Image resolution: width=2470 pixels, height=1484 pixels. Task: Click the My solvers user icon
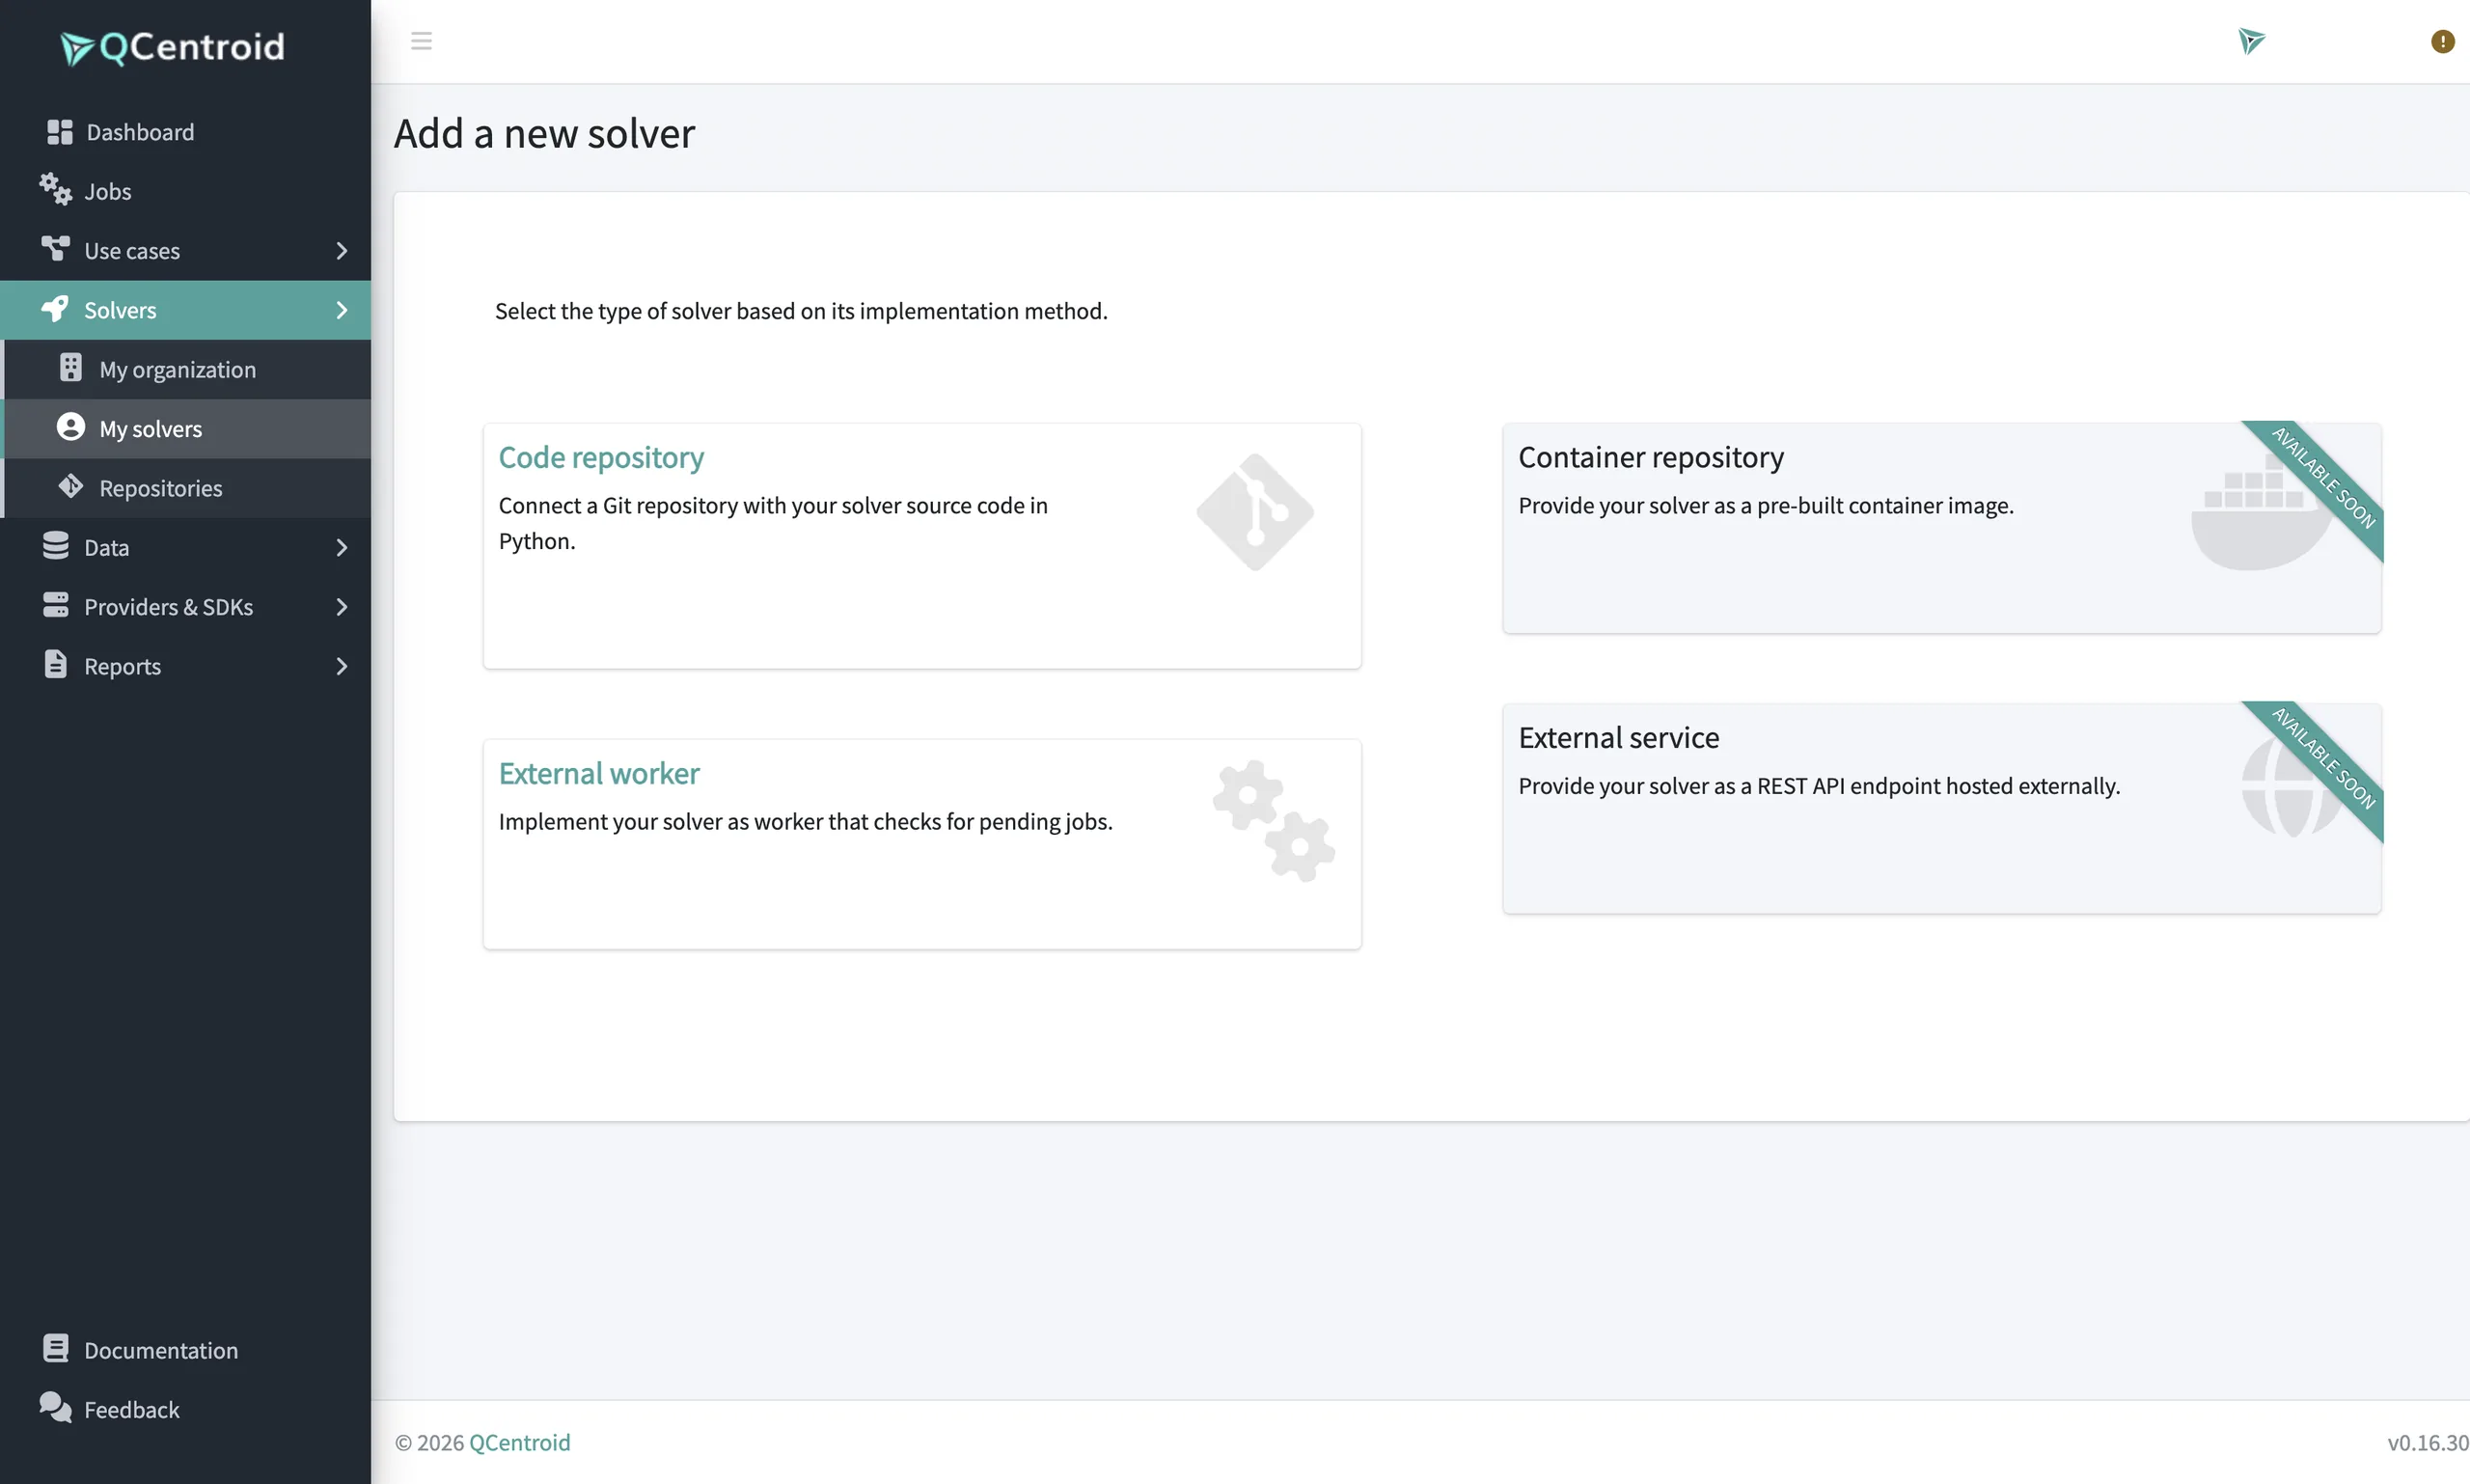[x=71, y=427]
